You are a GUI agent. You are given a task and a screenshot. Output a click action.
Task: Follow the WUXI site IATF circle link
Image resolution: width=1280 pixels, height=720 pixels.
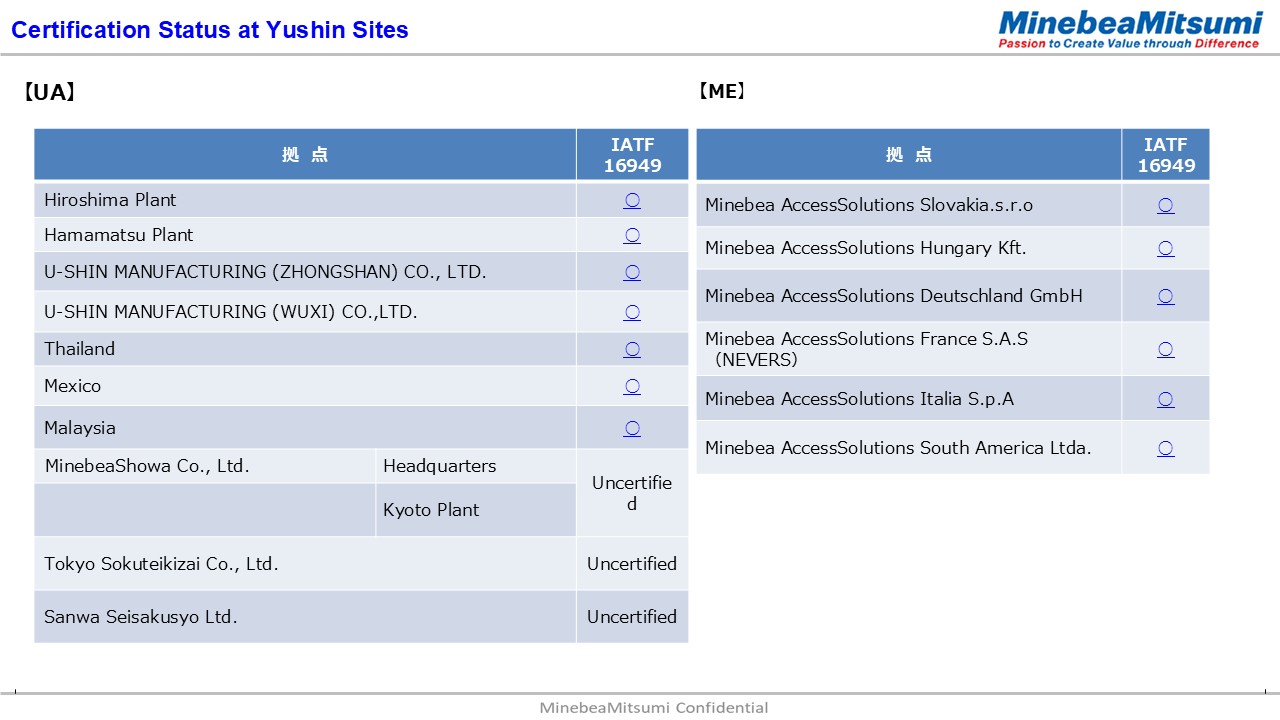(x=632, y=312)
